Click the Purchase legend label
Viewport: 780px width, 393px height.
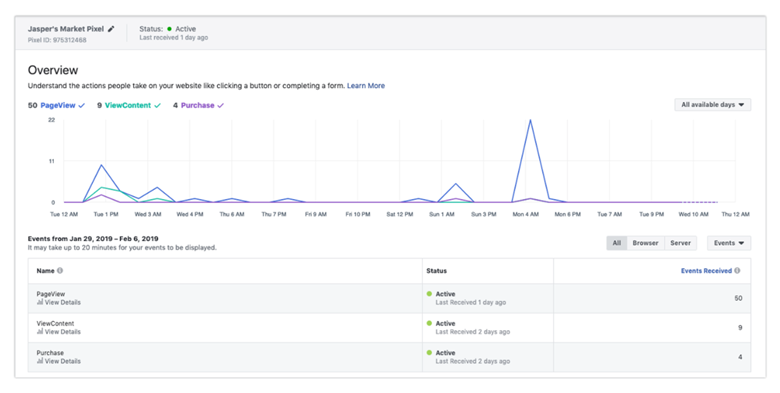[197, 105]
